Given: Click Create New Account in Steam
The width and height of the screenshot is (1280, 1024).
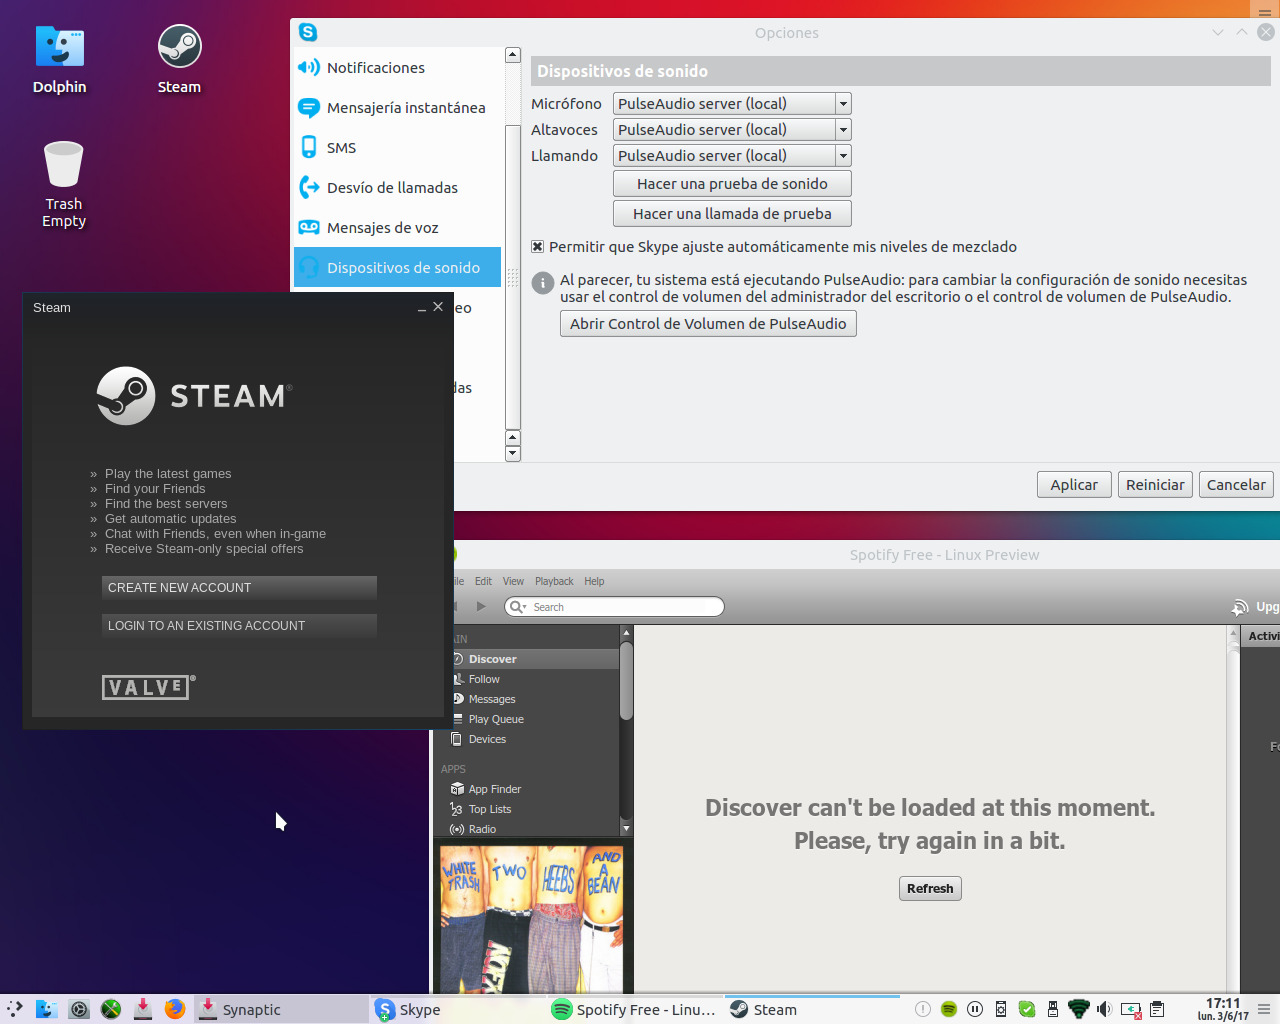Looking at the screenshot, I should [239, 588].
